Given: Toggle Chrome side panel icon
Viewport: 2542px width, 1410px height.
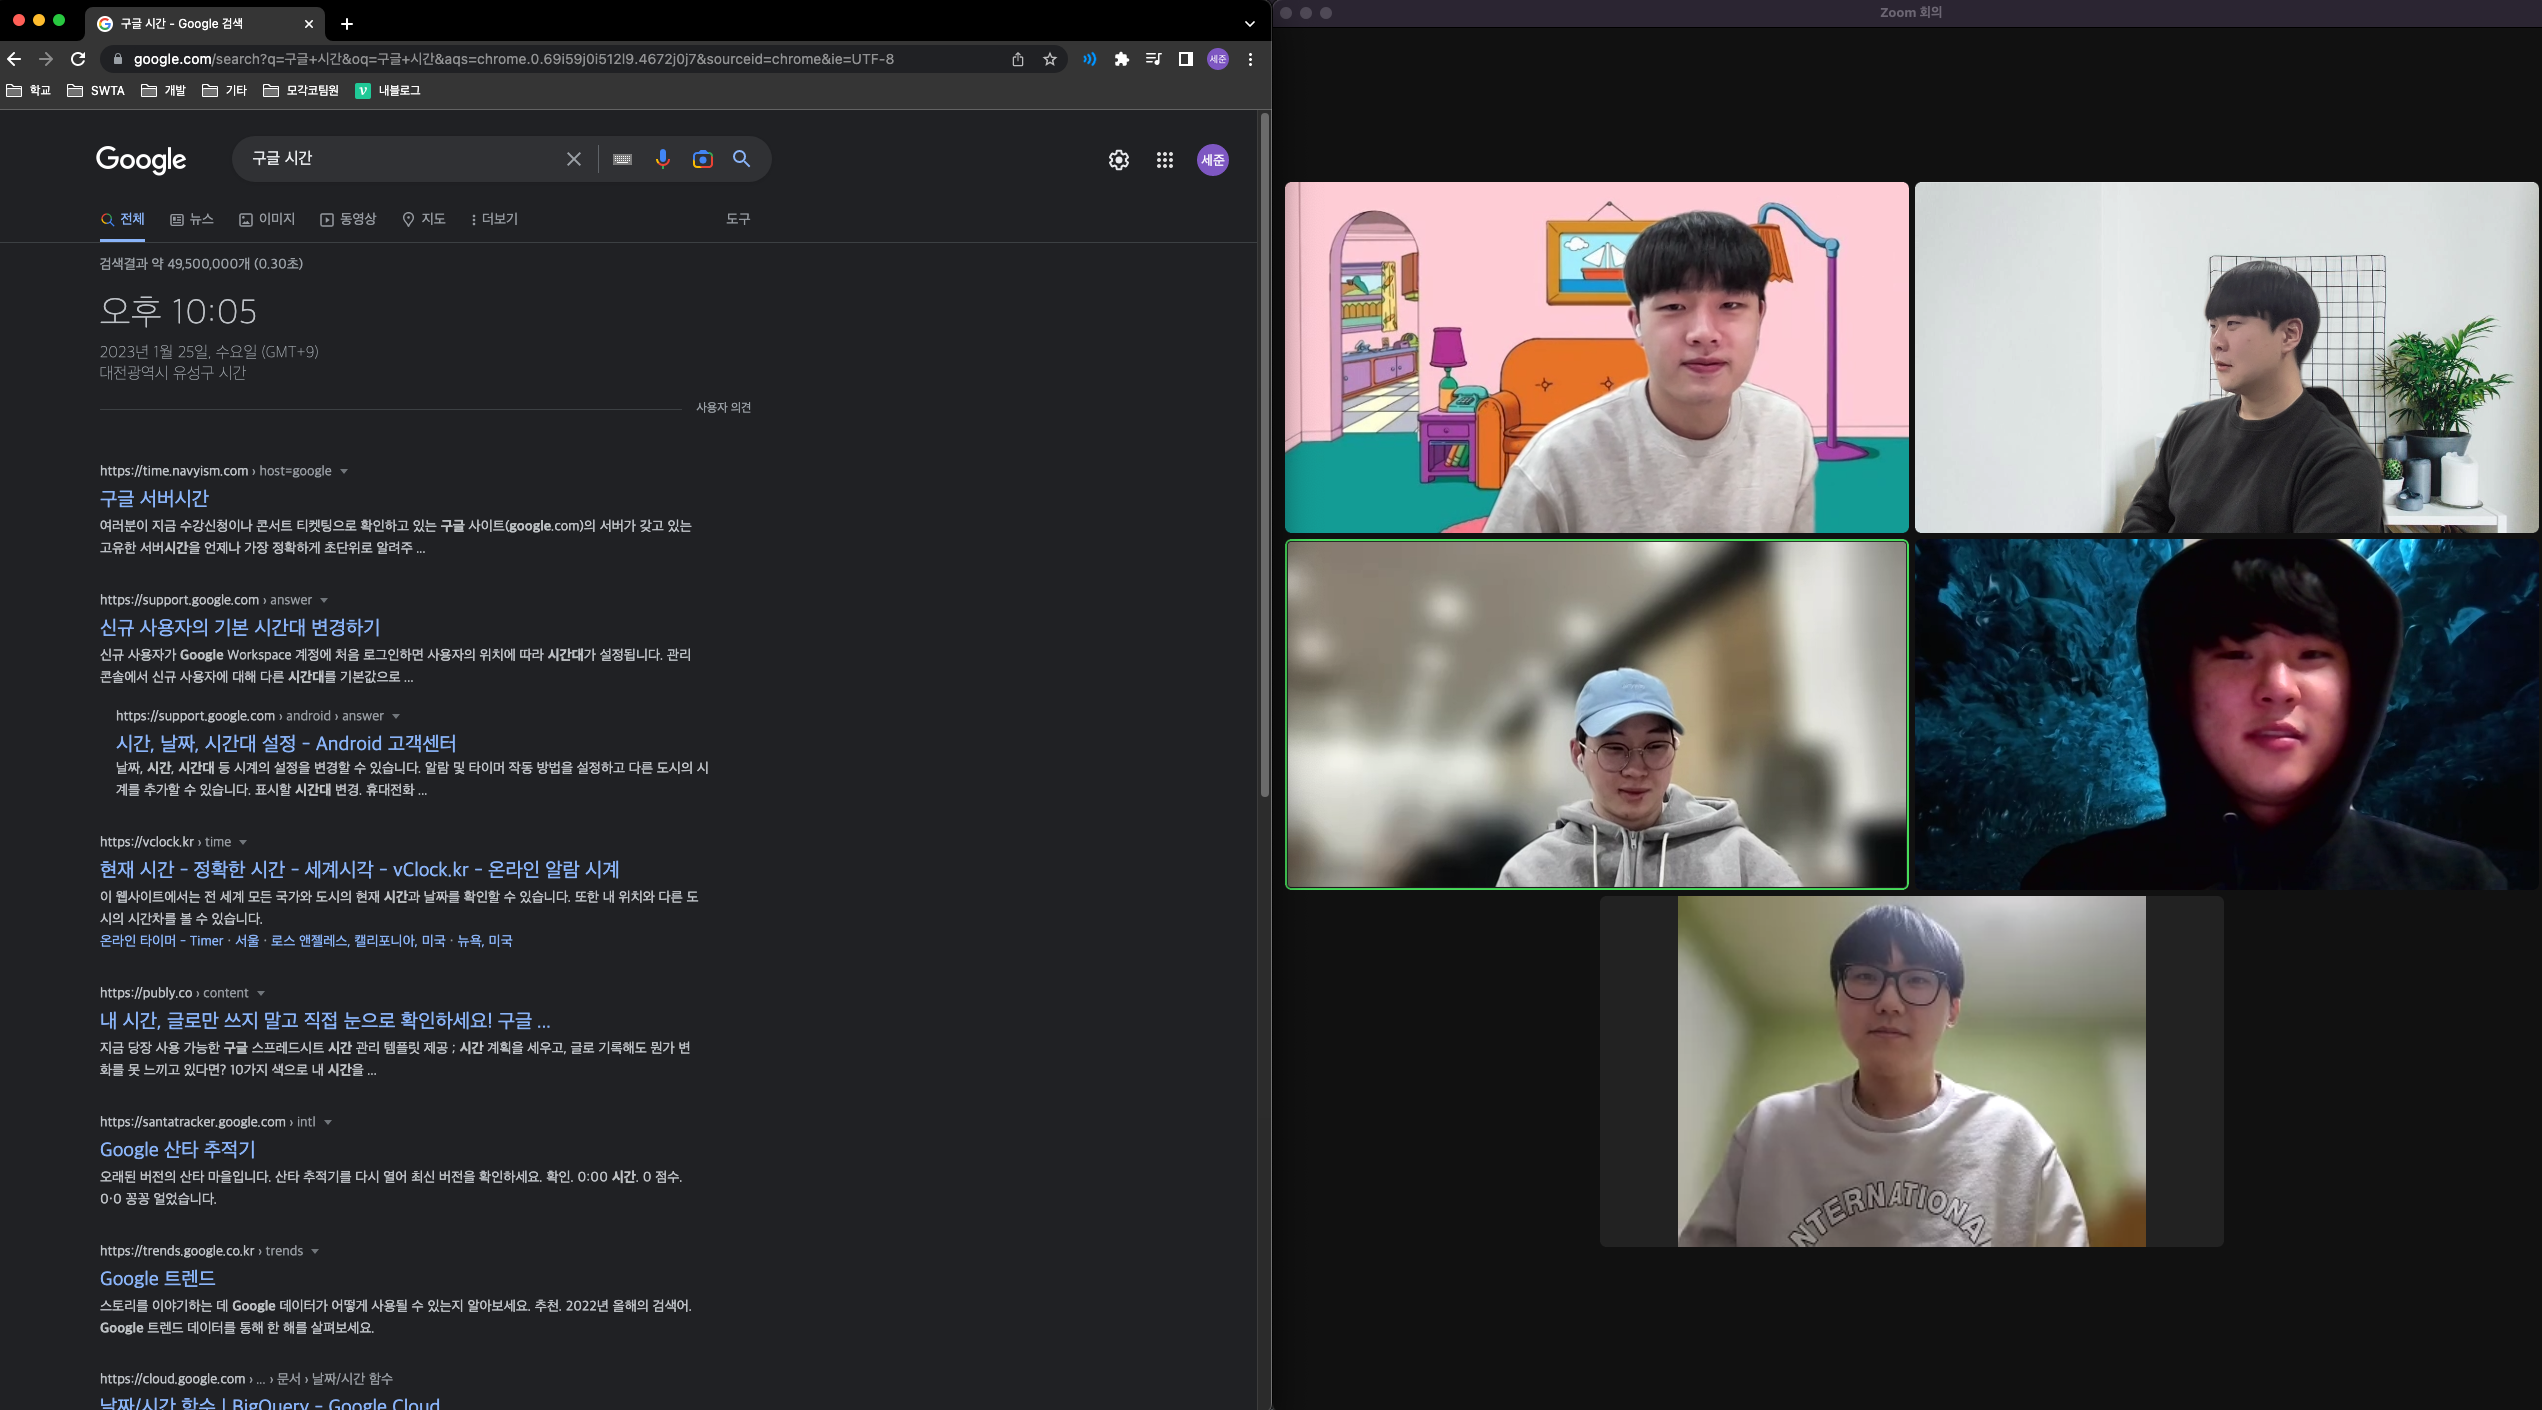Looking at the screenshot, I should tap(1185, 59).
